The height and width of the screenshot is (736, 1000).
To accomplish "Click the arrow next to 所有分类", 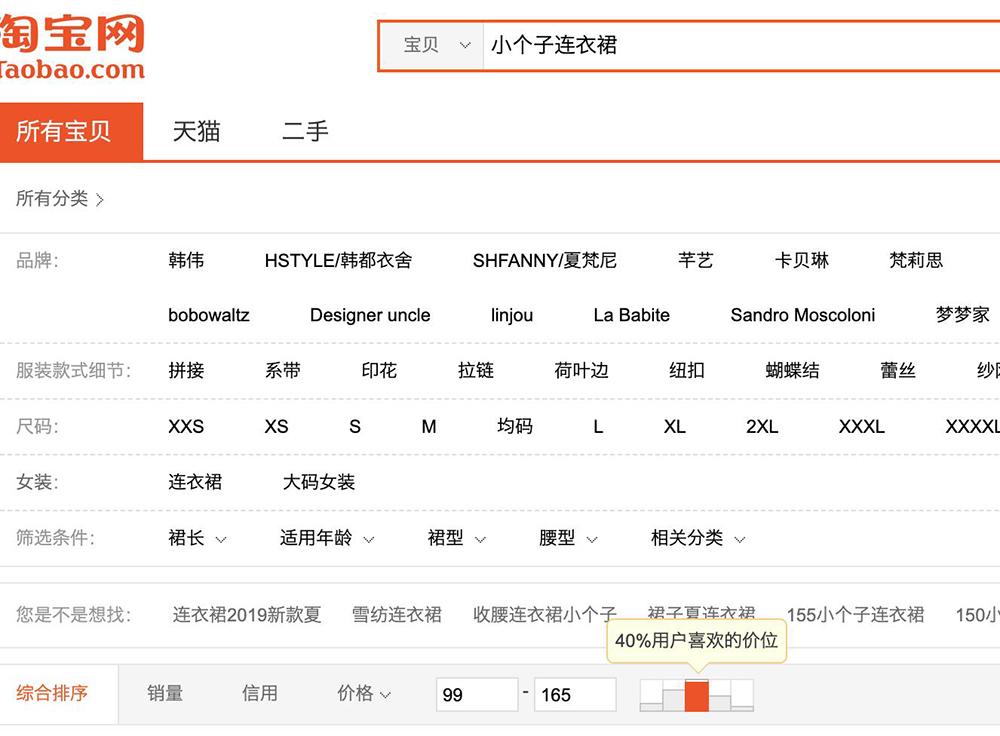I will [x=100, y=200].
